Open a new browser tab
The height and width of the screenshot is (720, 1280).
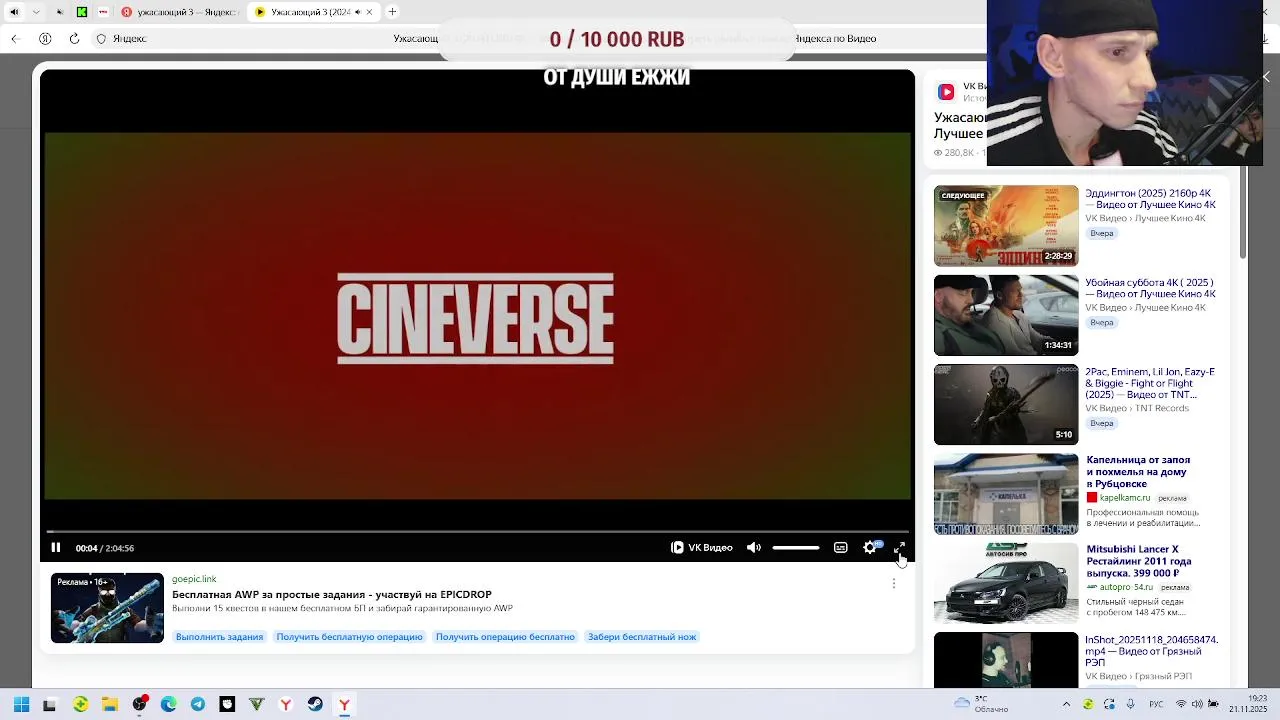[392, 12]
